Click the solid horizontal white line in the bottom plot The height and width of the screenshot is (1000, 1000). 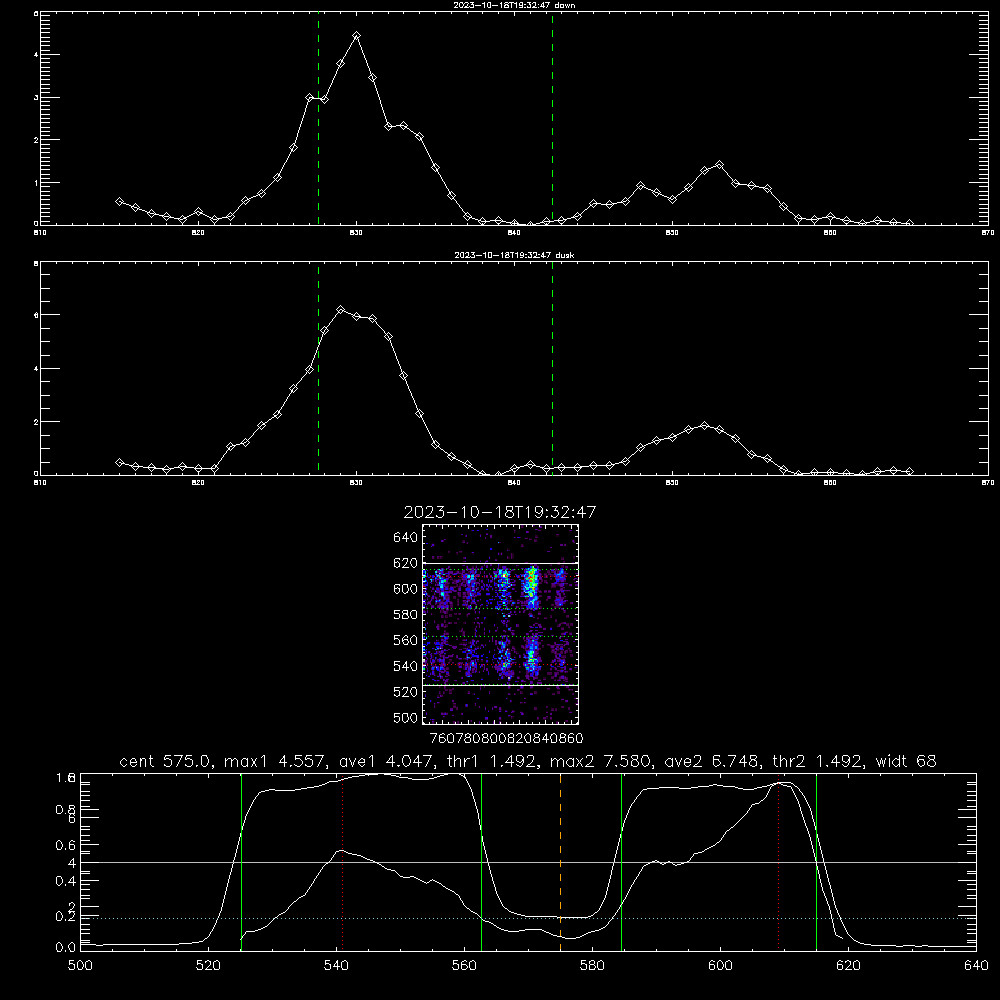(x=528, y=862)
